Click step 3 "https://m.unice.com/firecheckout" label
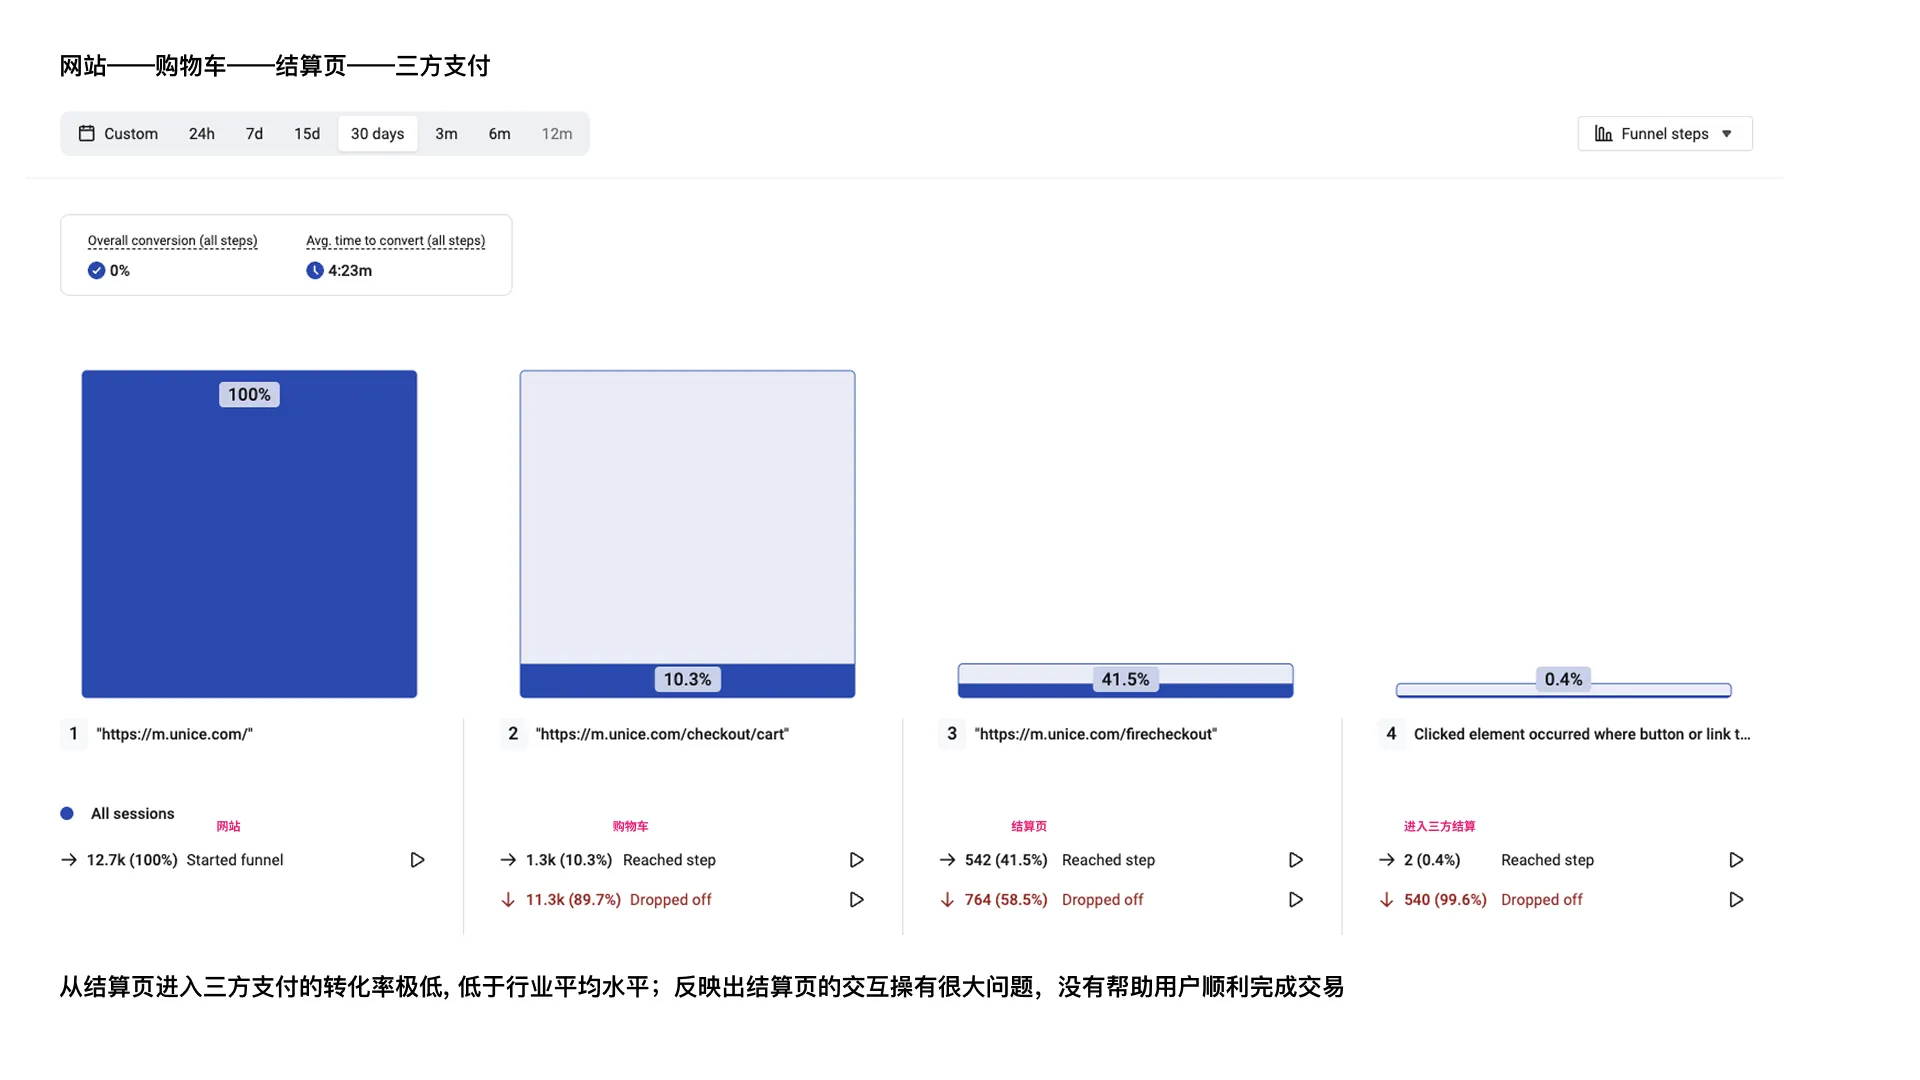 click(1096, 734)
